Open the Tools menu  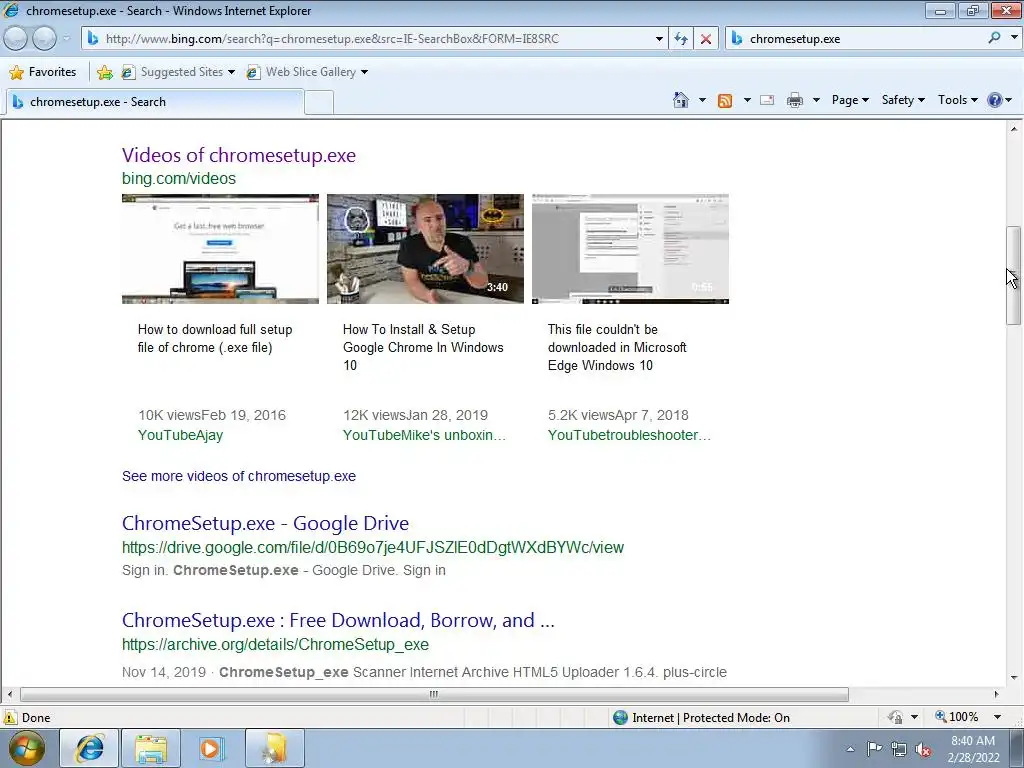[957, 100]
